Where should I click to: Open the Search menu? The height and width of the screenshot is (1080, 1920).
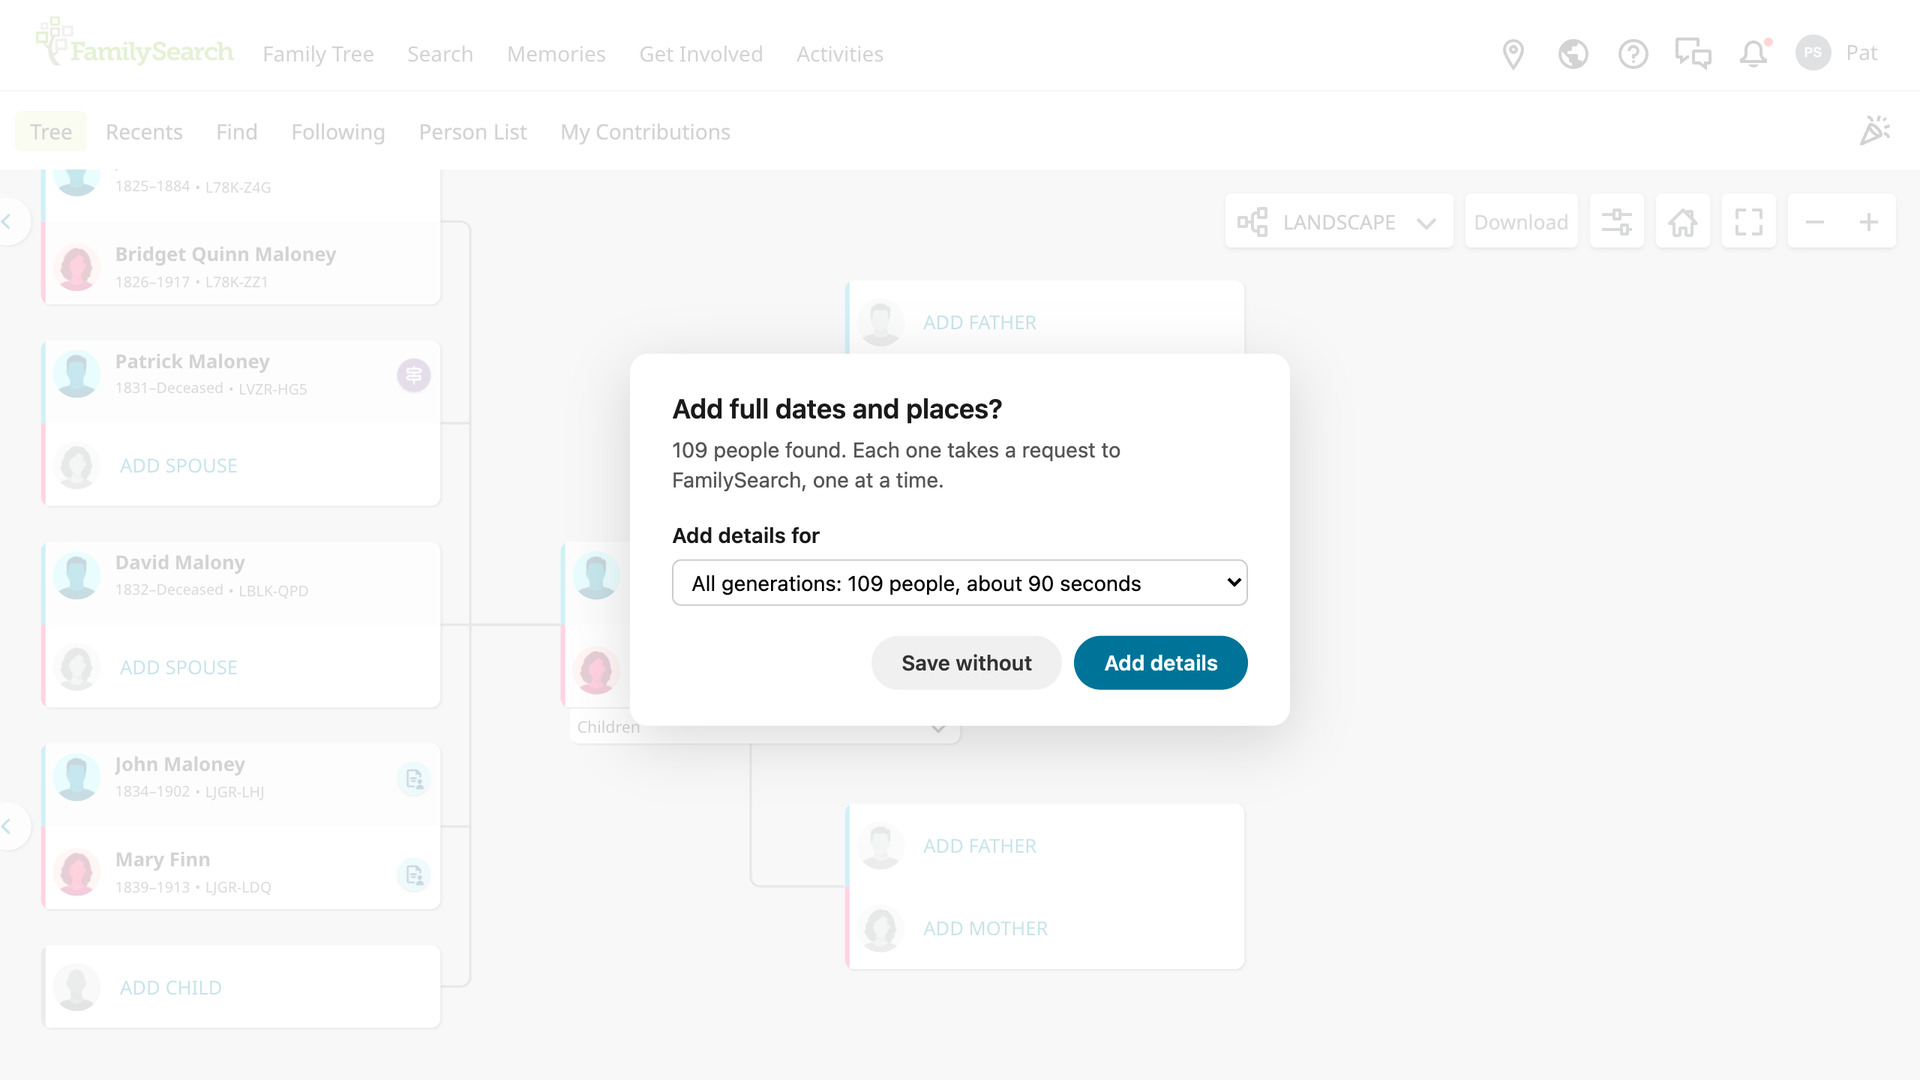point(440,54)
